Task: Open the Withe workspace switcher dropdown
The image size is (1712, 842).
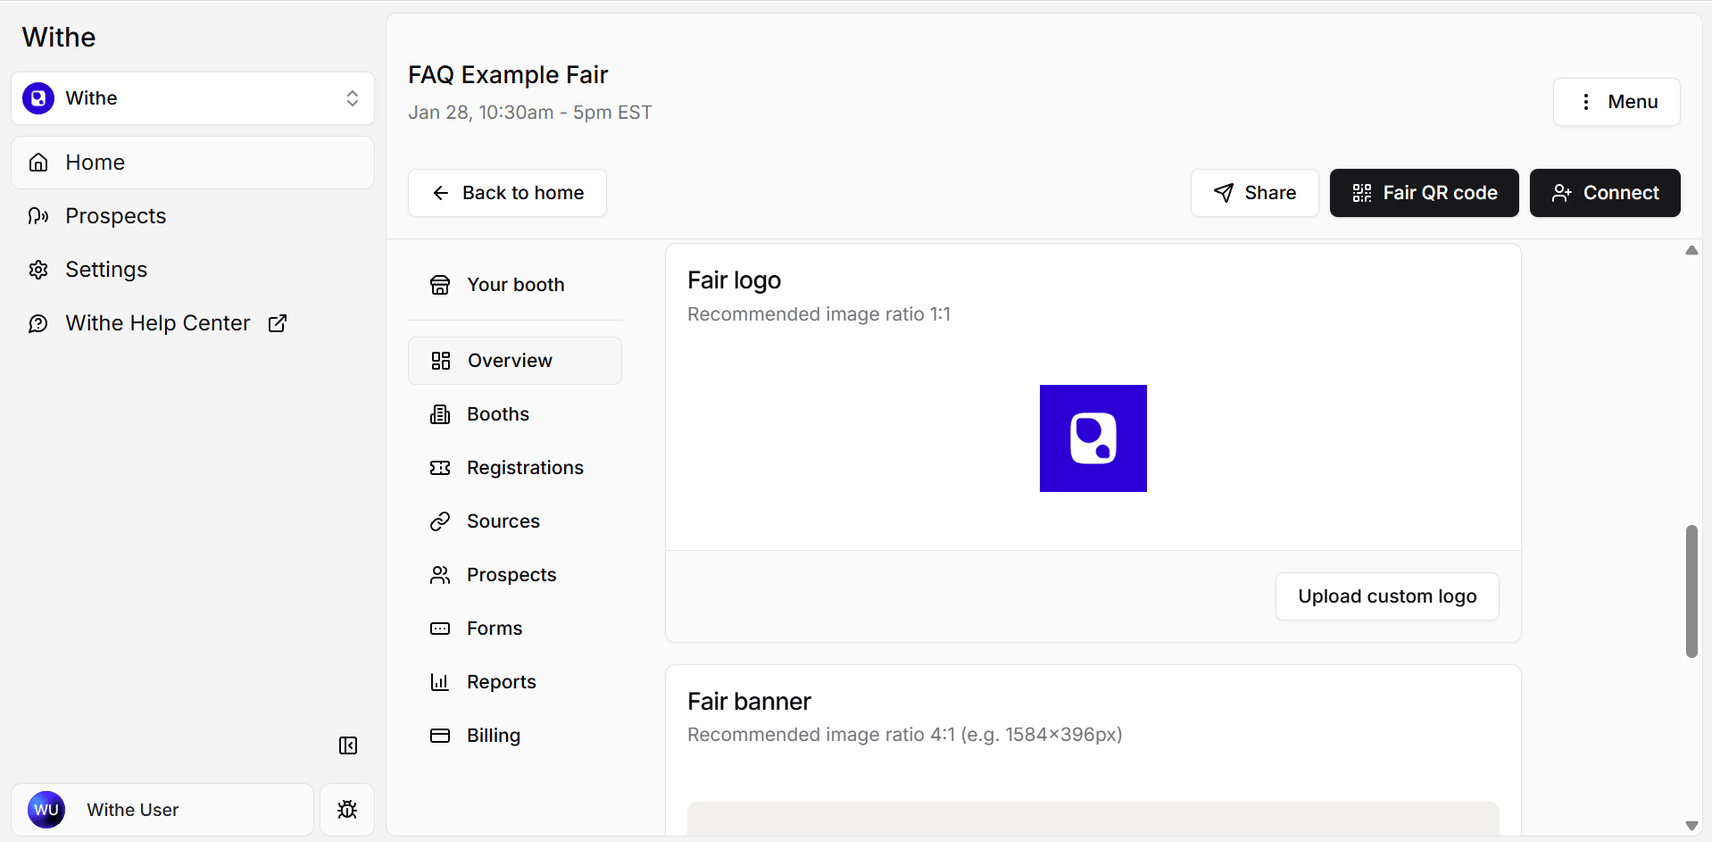Action: click(192, 98)
